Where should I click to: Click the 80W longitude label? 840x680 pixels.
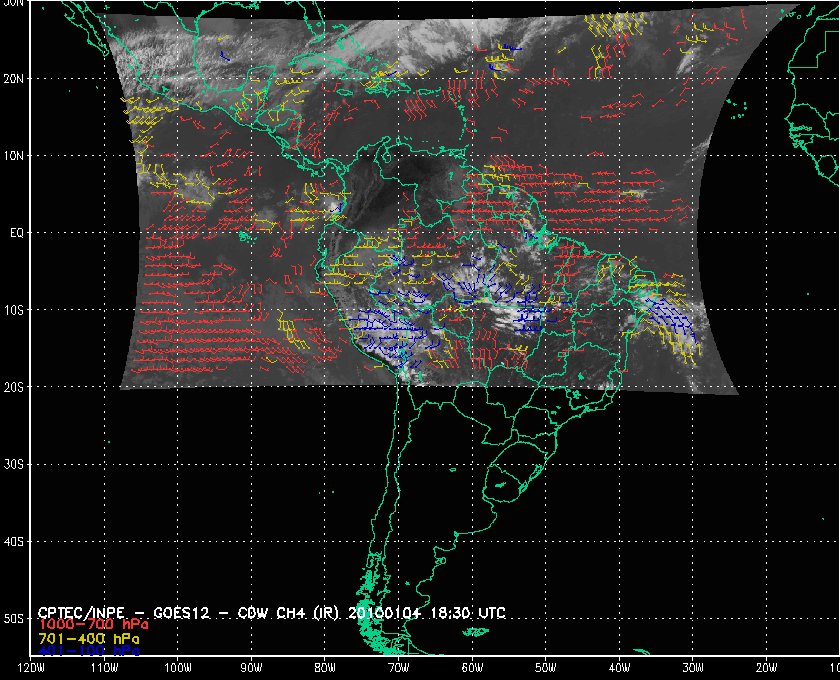pos(324,668)
